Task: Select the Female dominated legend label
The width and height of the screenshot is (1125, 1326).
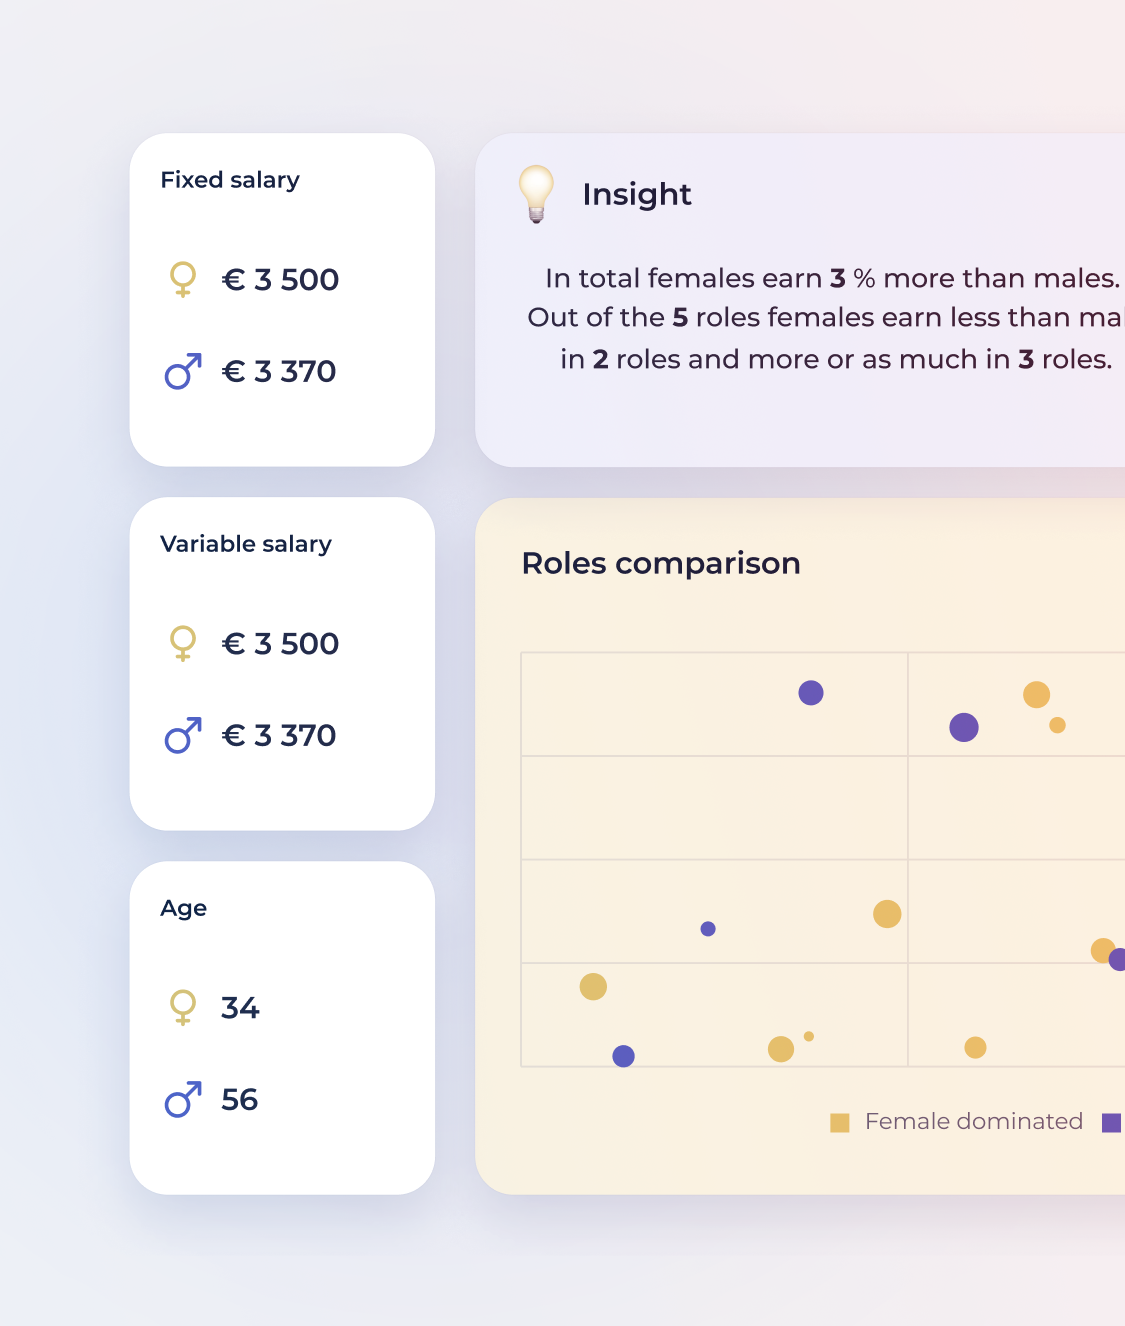Action: (x=974, y=1121)
